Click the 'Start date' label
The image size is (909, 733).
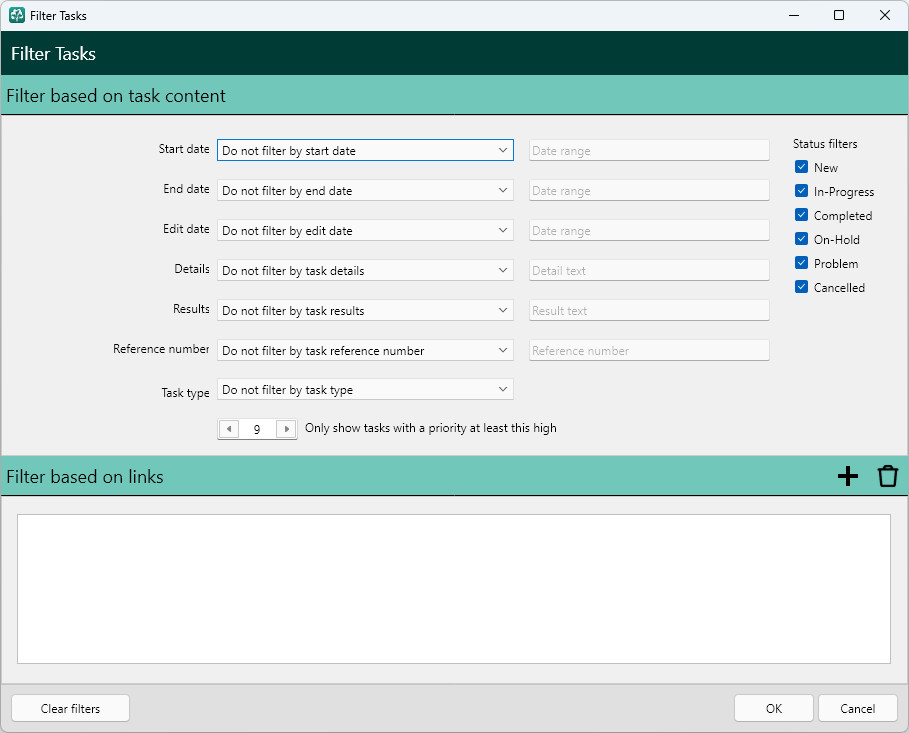tap(184, 149)
